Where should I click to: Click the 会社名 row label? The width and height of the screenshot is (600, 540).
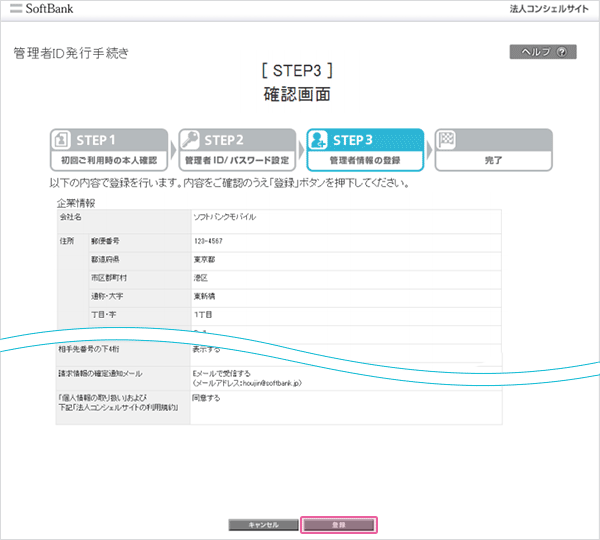click(x=70, y=217)
